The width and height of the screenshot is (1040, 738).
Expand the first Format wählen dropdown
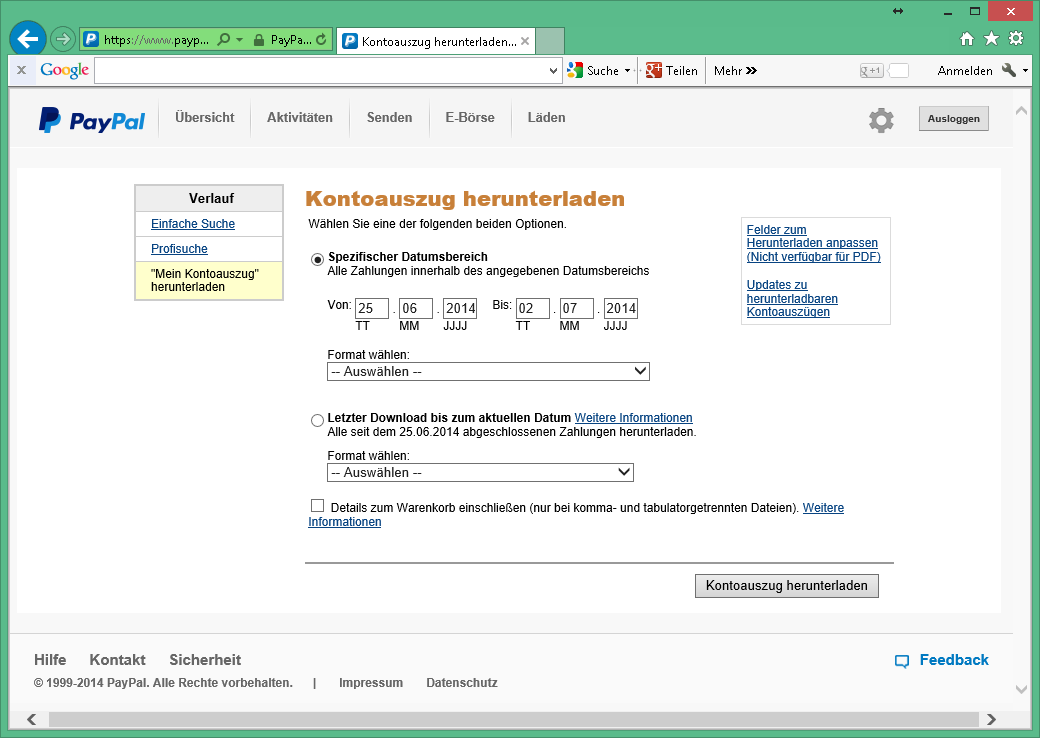488,372
